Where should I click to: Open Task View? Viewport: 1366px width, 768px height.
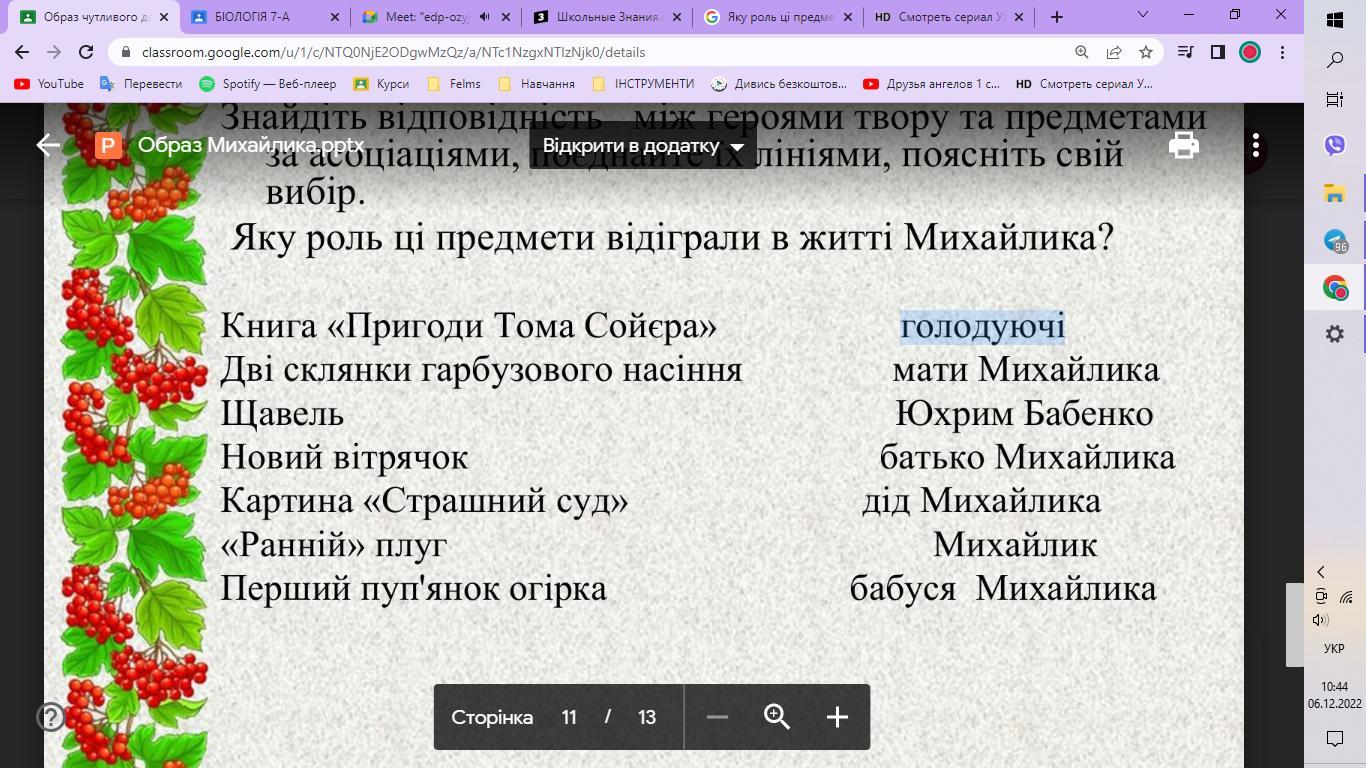pyautogui.click(x=1334, y=99)
